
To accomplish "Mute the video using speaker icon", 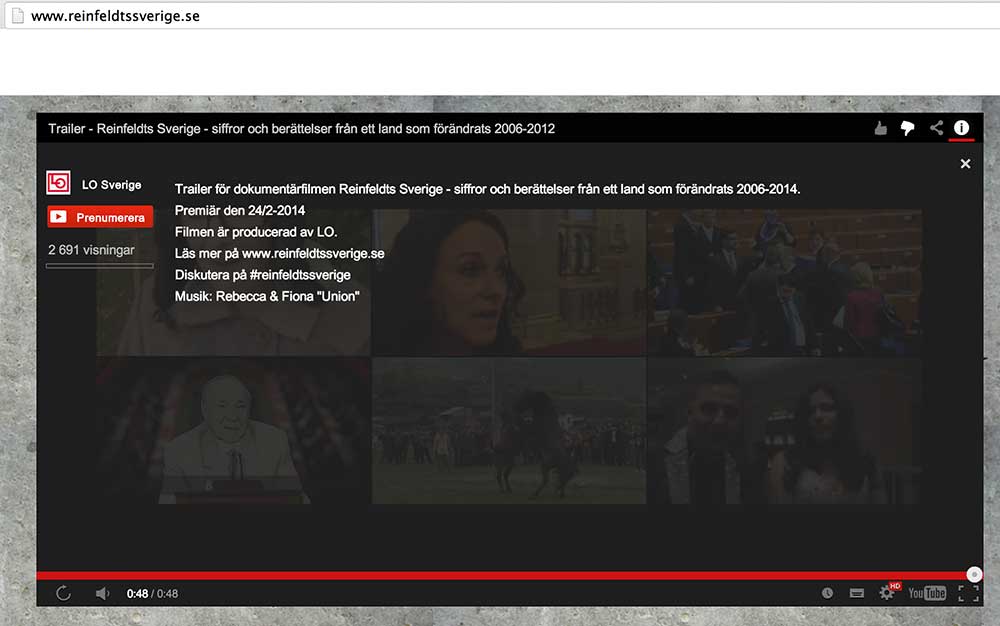I will tap(102, 593).
